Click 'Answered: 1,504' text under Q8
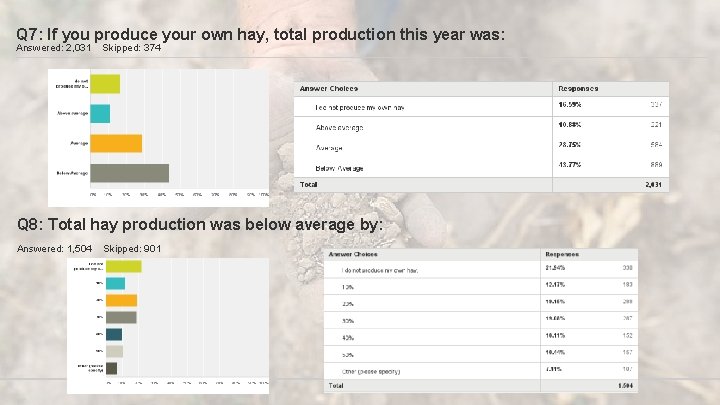The width and height of the screenshot is (720, 405). [x=55, y=248]
